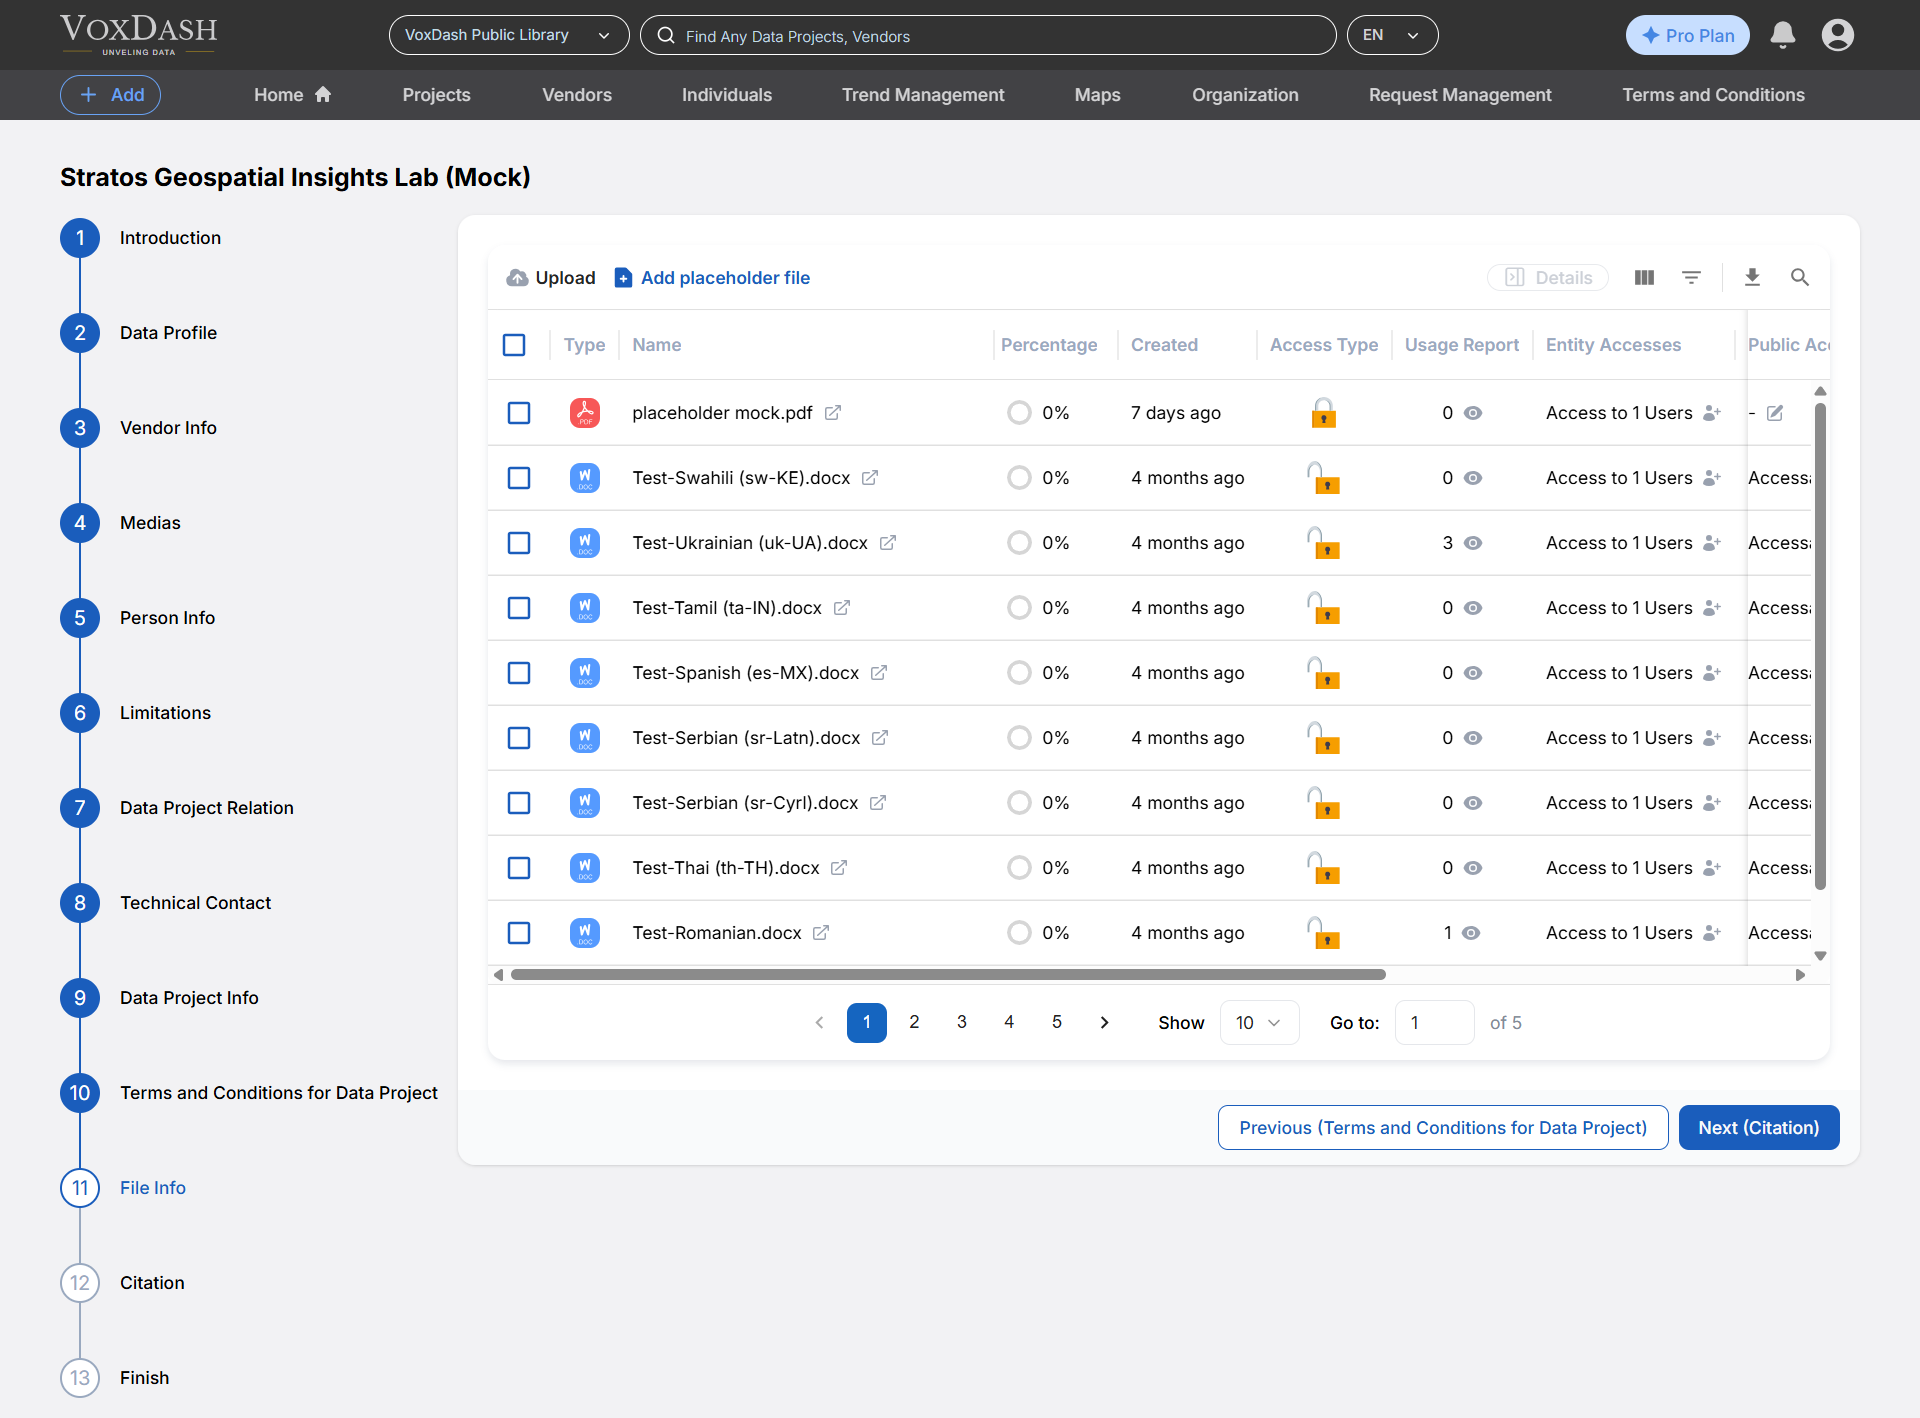Go to the Citation step
The image size is (1920, 1418).
pyautogui.click(x=152, y=1283)
